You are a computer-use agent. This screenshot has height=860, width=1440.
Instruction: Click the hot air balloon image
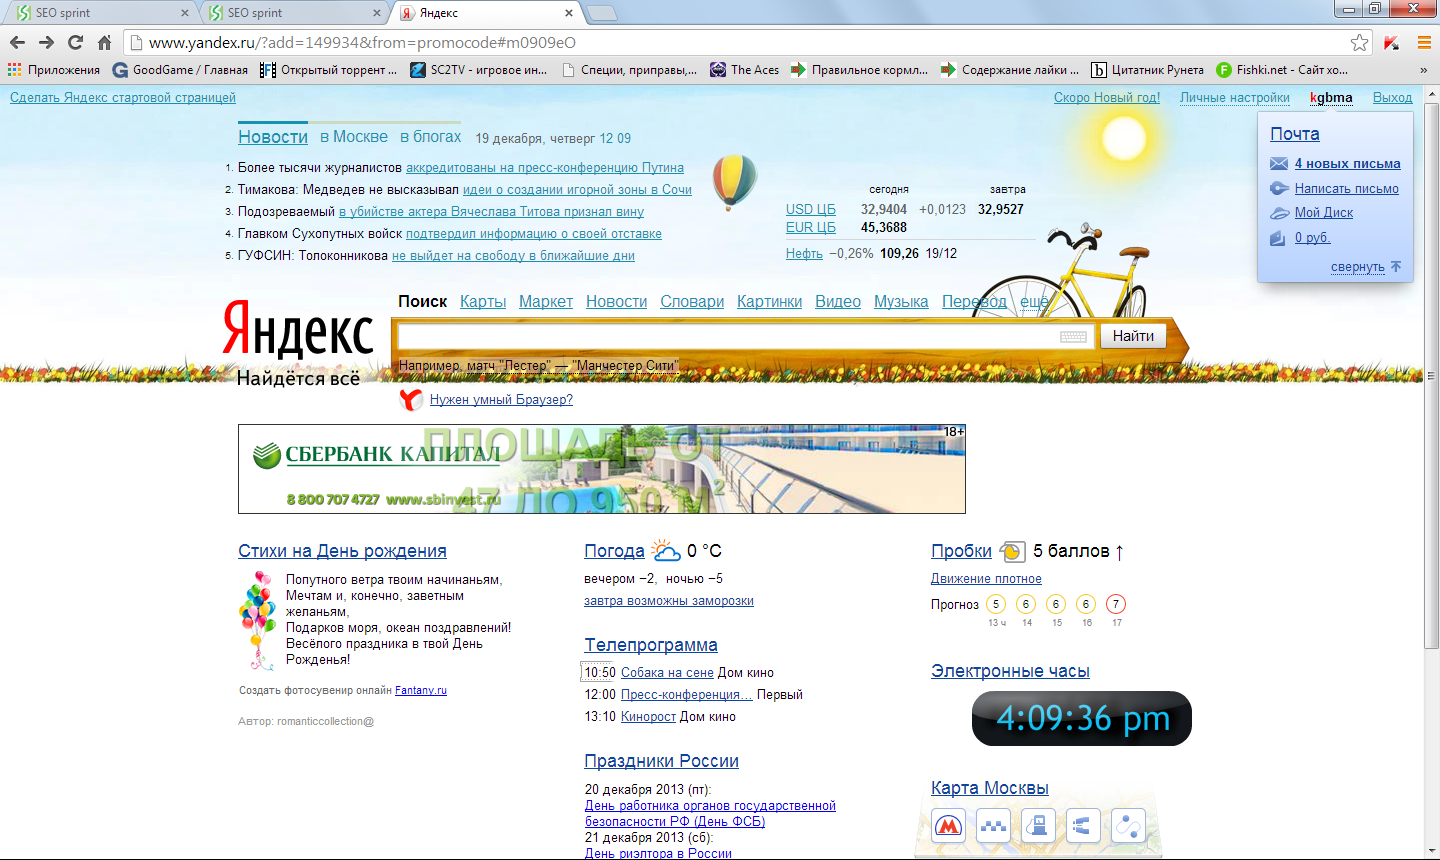click(x=735, y=182)
